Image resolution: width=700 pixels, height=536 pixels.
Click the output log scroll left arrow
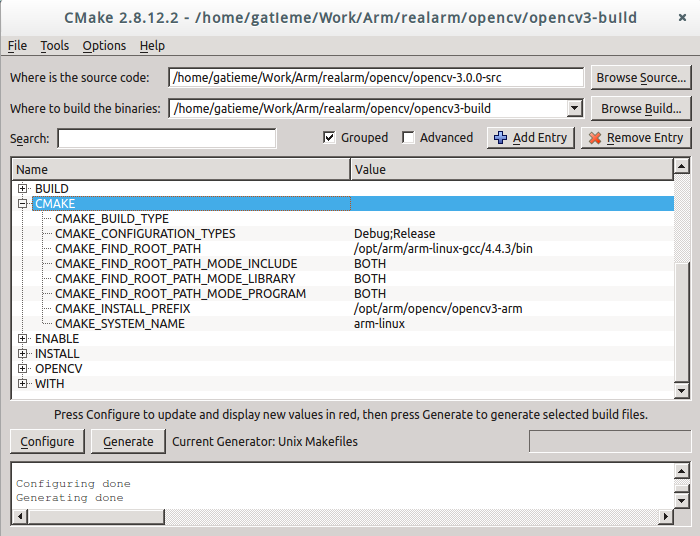20,516
